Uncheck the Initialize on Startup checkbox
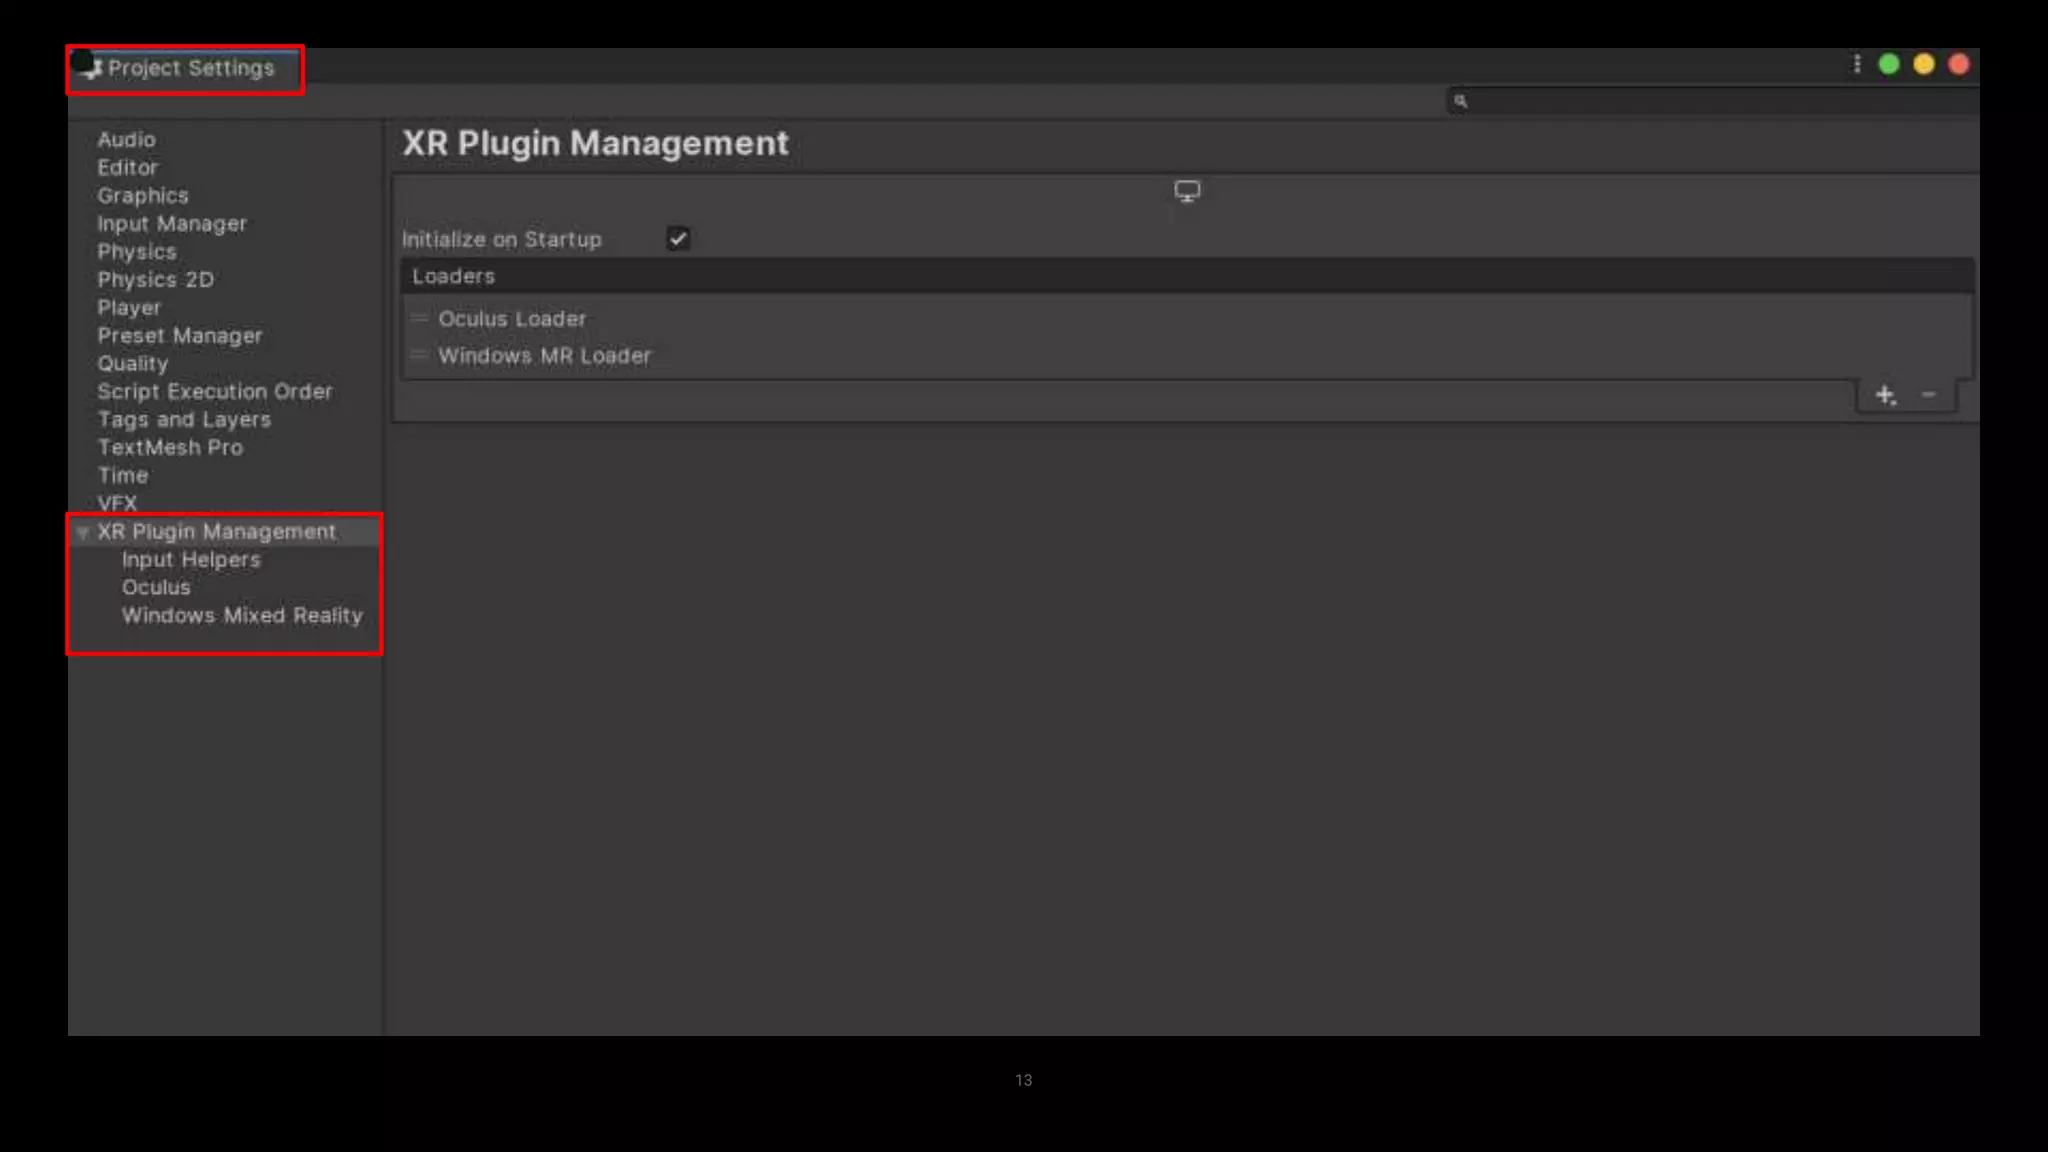 pyautogui.click(x=678, y=239)
